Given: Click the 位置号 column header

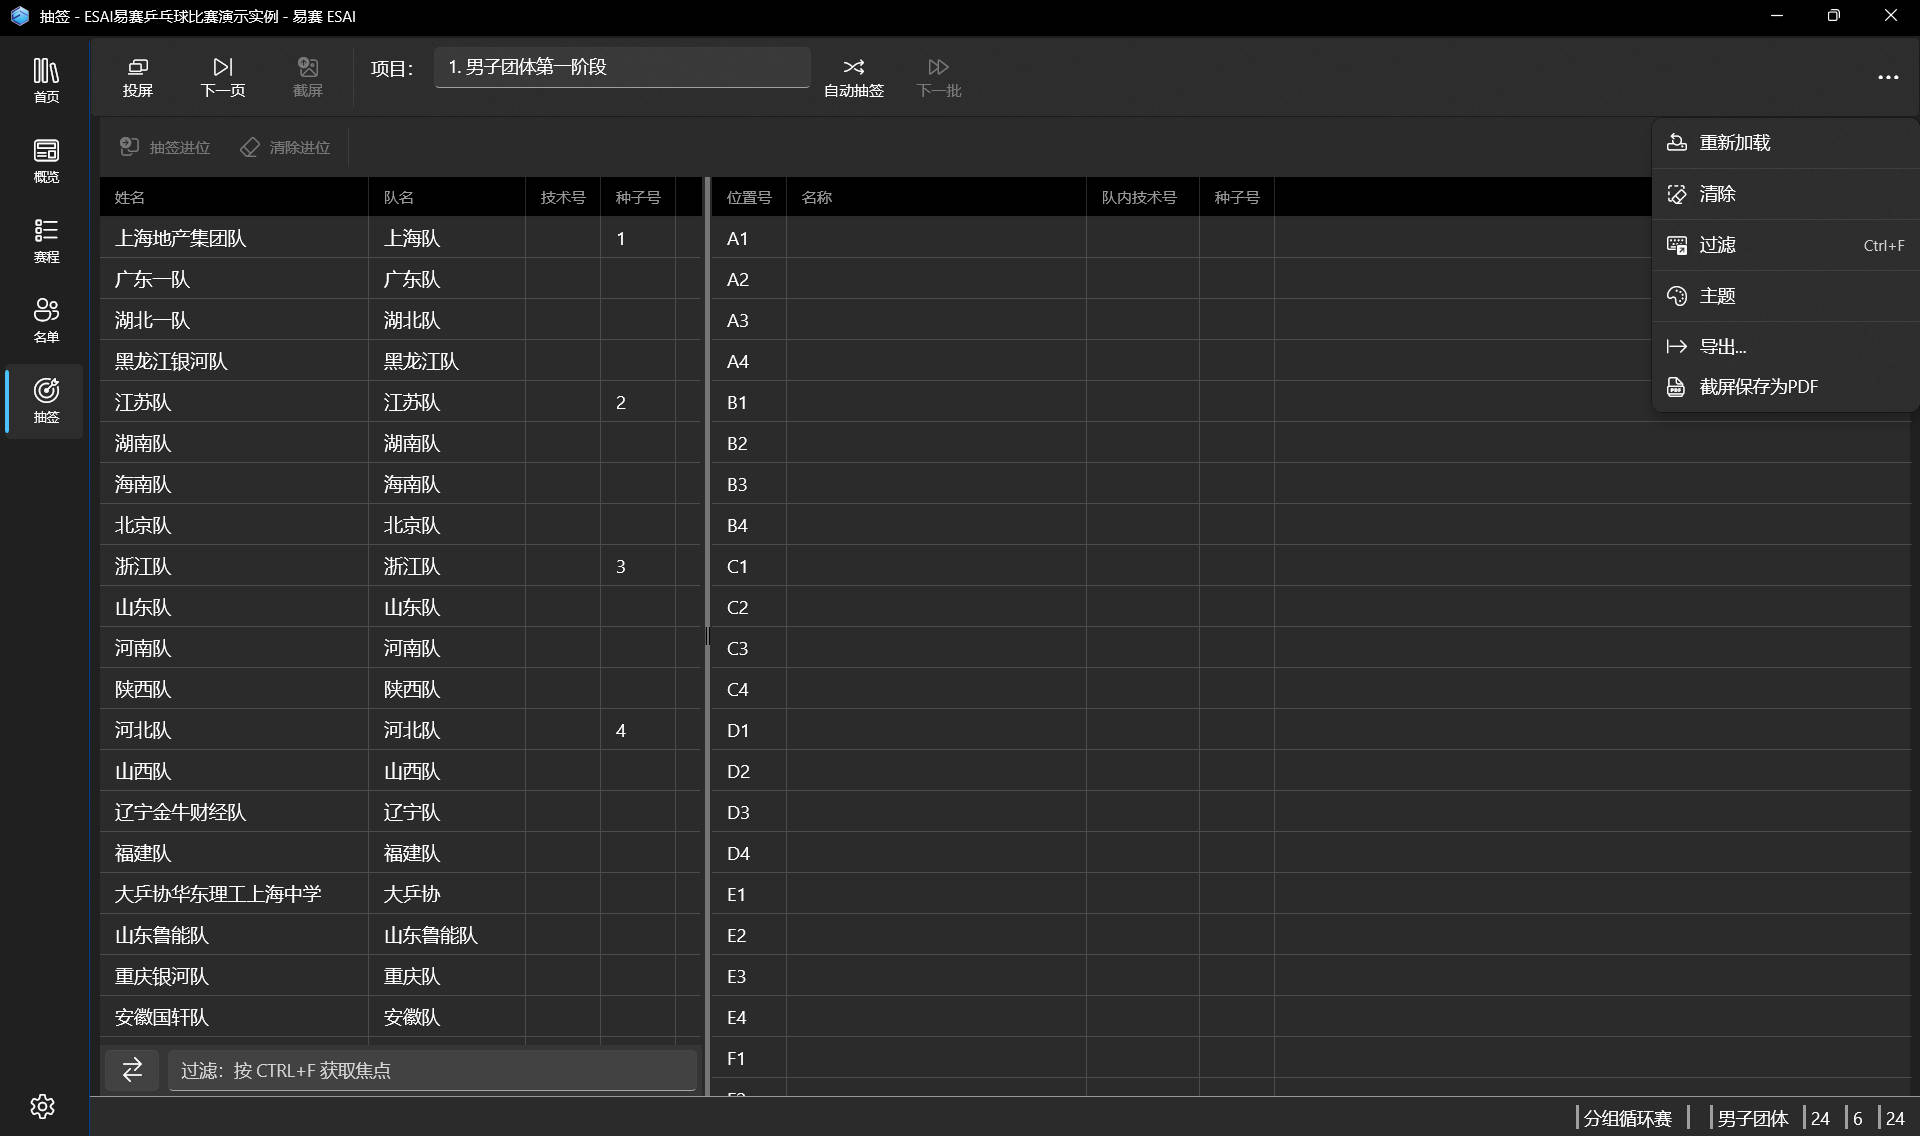Looking at the screenshot, I should tap(749, 197).
